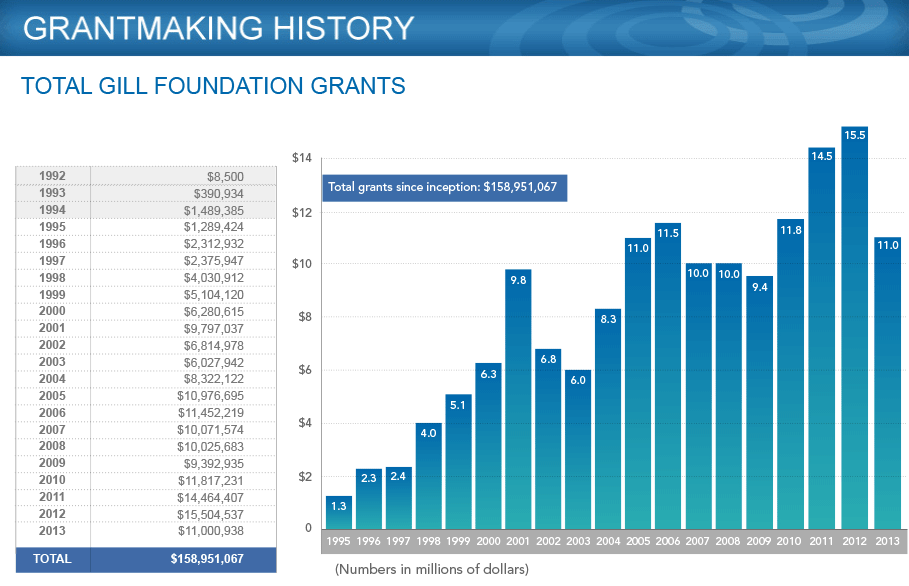Click the 6.8 bar label
The image size is (909, 586).
pyautogui.click(x=548, y=359)
